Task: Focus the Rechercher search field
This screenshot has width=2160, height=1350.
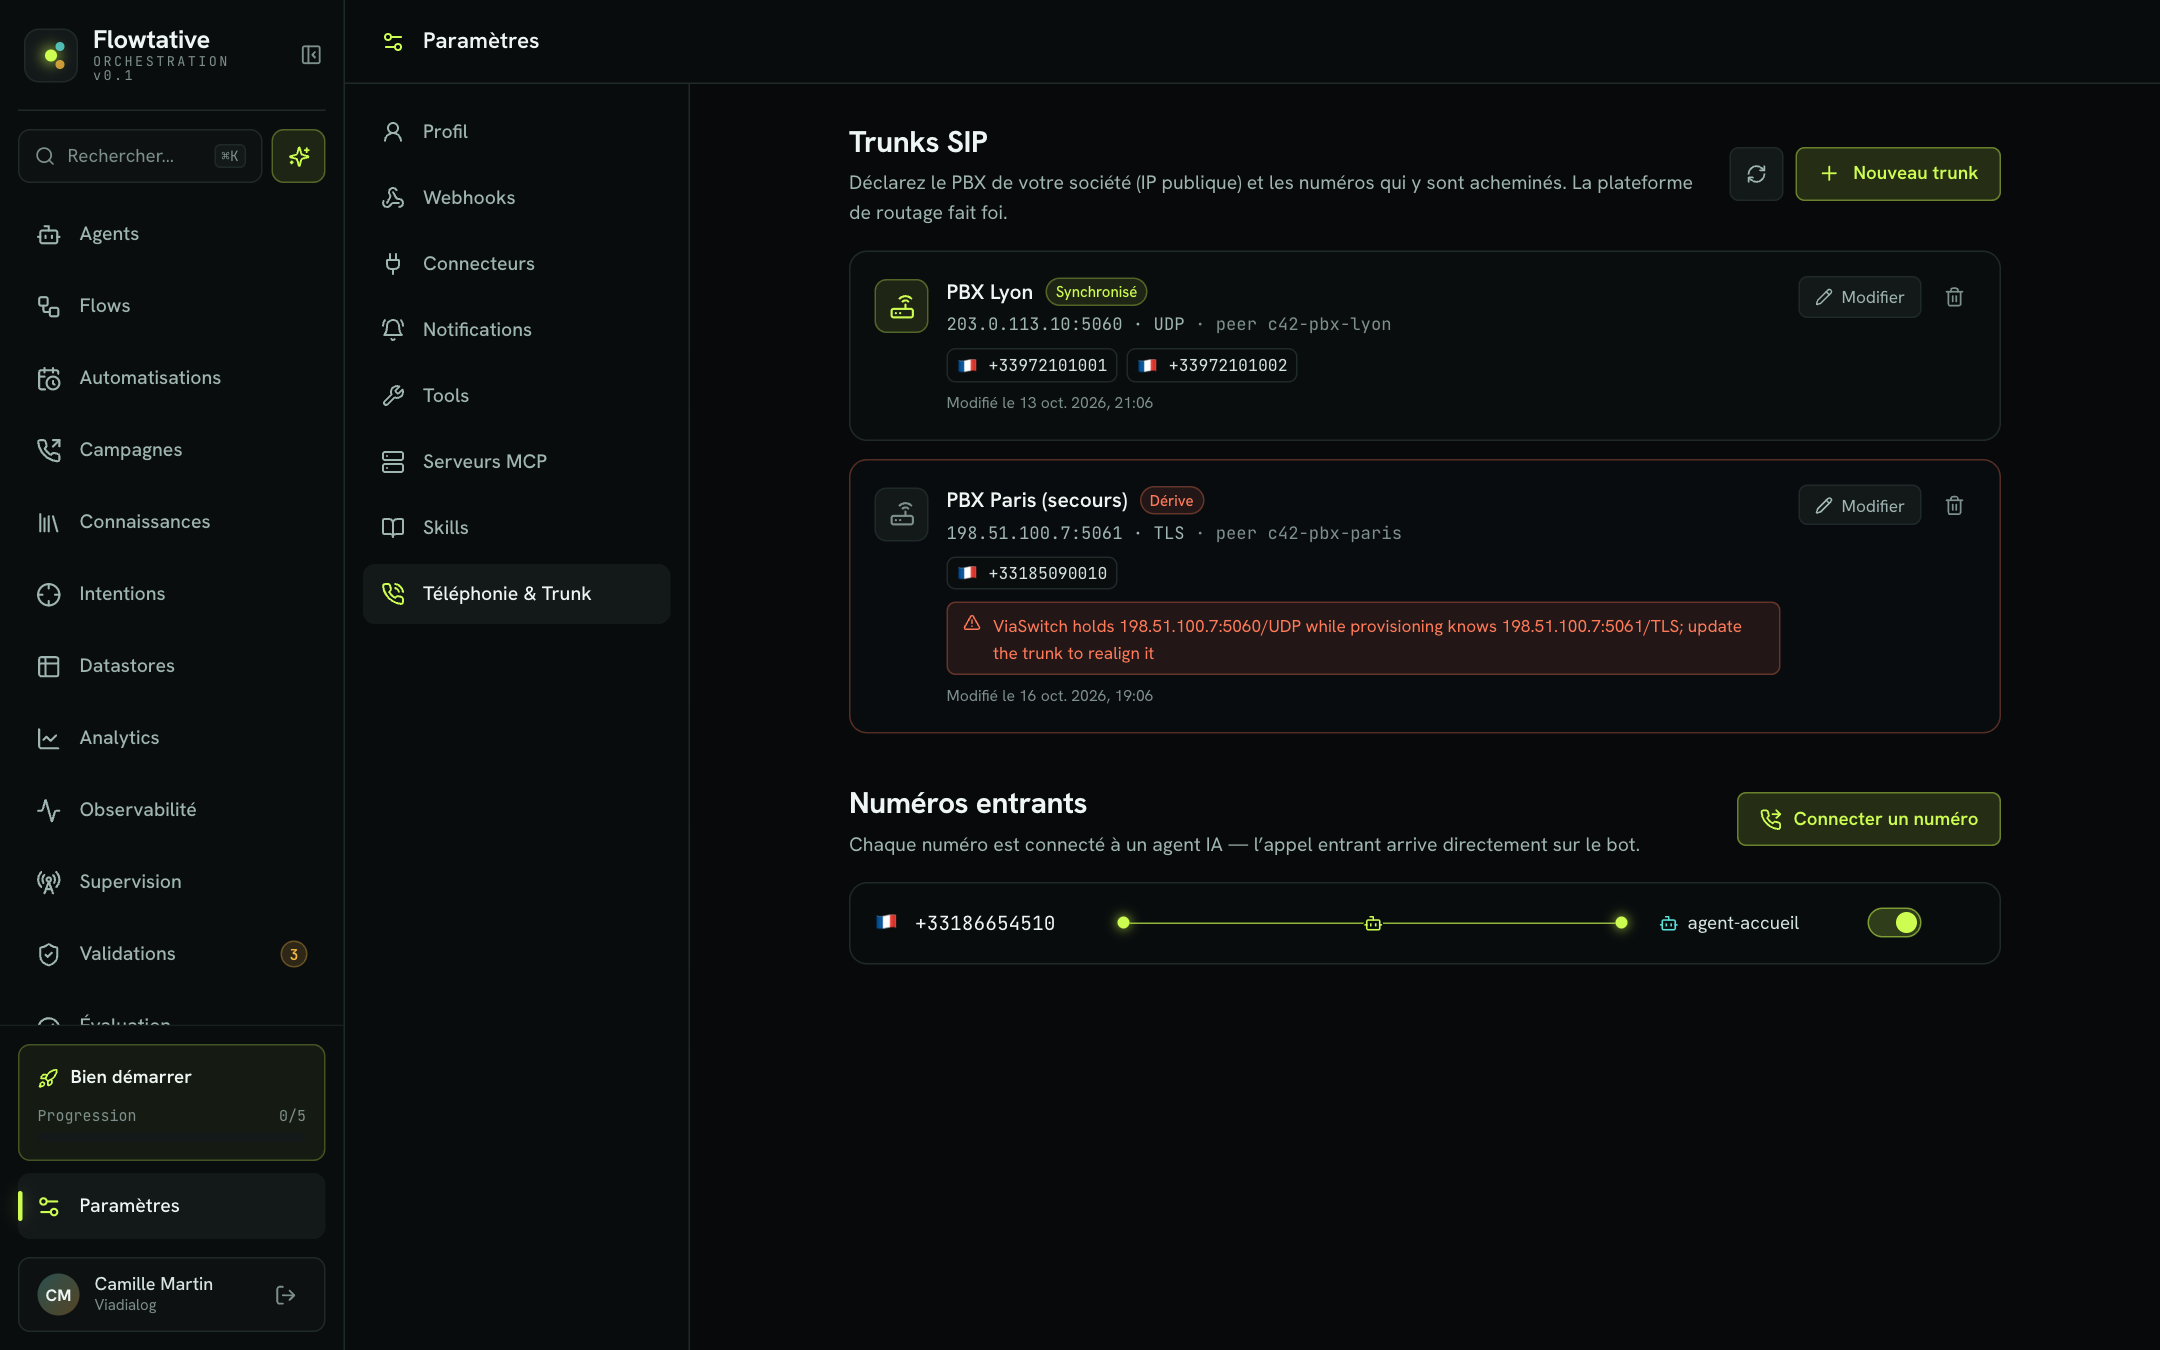Action: (140, 156)
